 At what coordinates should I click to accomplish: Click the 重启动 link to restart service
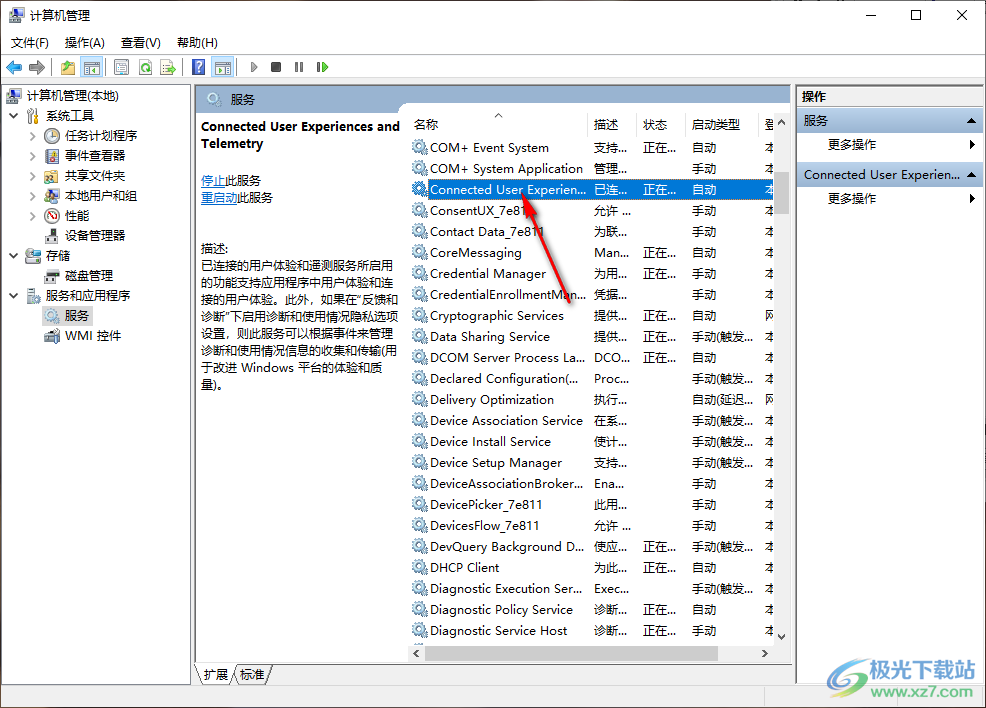pyautogui.click(x=219, y=198)
